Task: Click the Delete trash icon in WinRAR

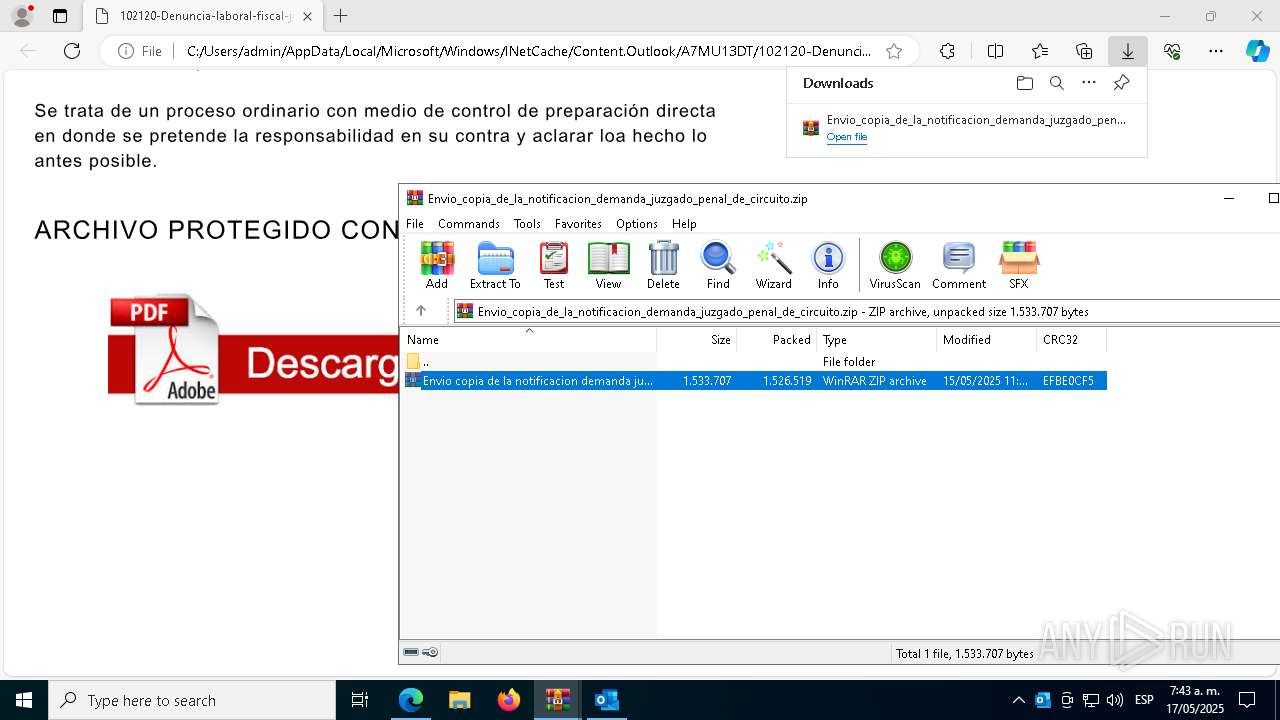Action: tap(663, 266)
